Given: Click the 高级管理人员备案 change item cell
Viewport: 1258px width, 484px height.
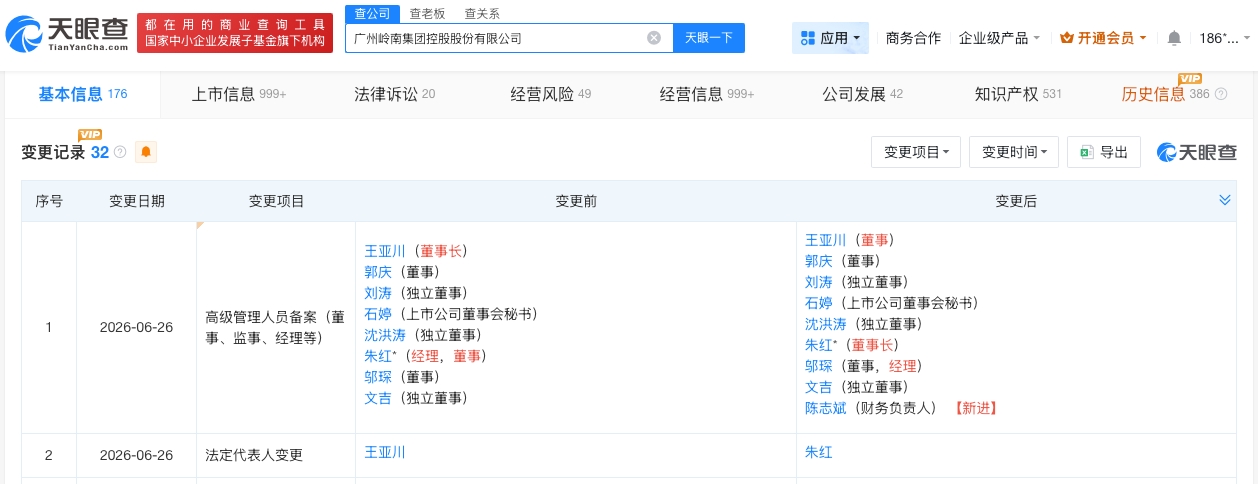Looking at the screenshot, I should point(275,327).
